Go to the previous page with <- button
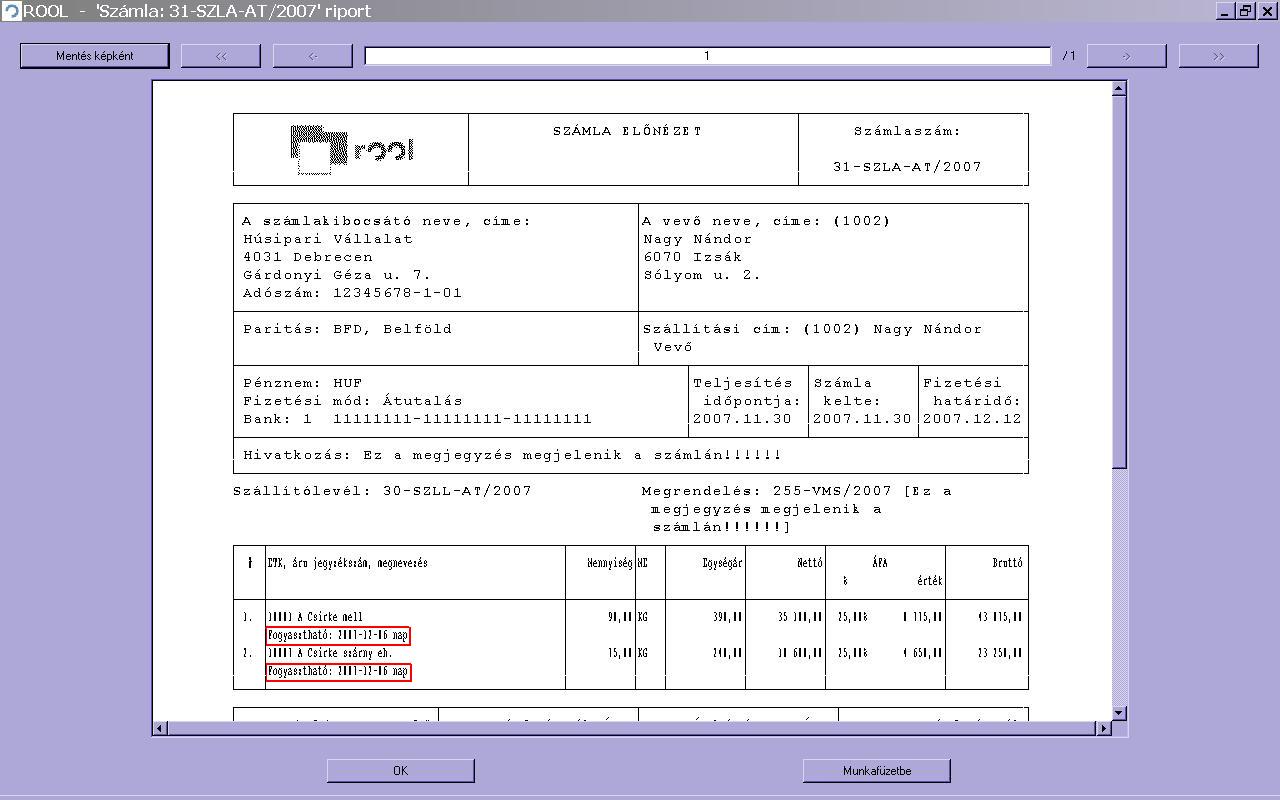 point(313,56)
